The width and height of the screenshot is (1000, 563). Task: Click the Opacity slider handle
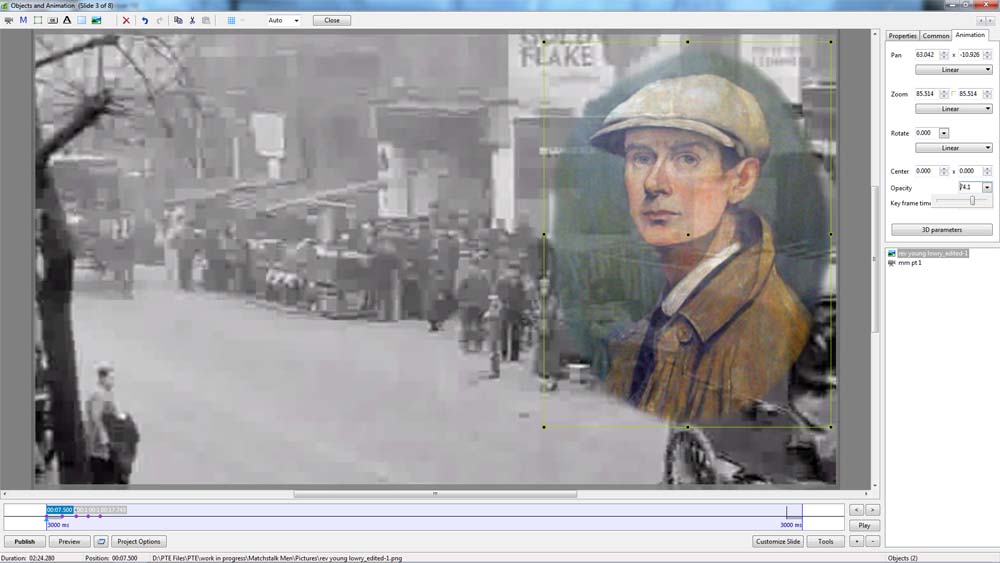pyautogui.click(x=973, y=200)
